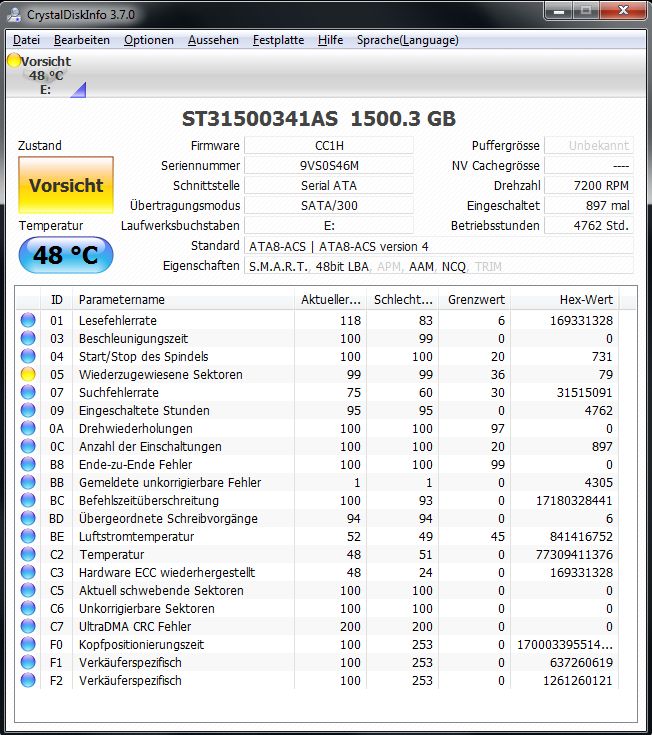652x735 pixels.
Task: Click the Firmware field showing CC1H
Action: click(329, 145)
